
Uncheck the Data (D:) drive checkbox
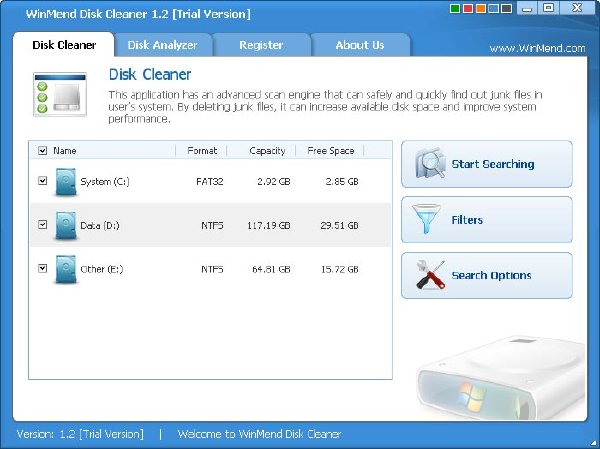pos(42,224)
